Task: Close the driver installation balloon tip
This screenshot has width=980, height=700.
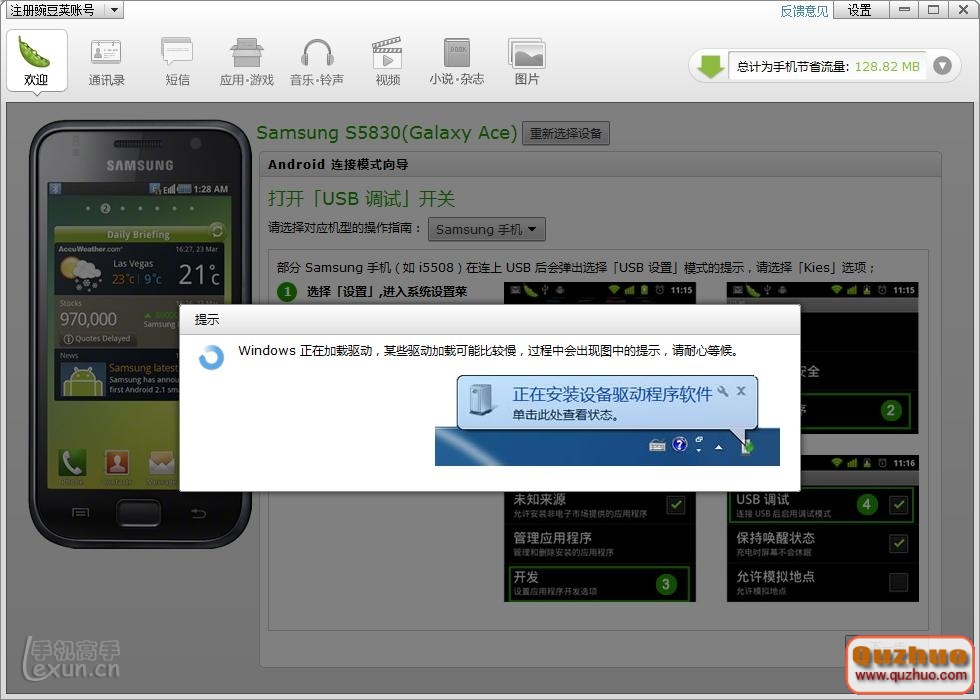Action: pos(741,391)
